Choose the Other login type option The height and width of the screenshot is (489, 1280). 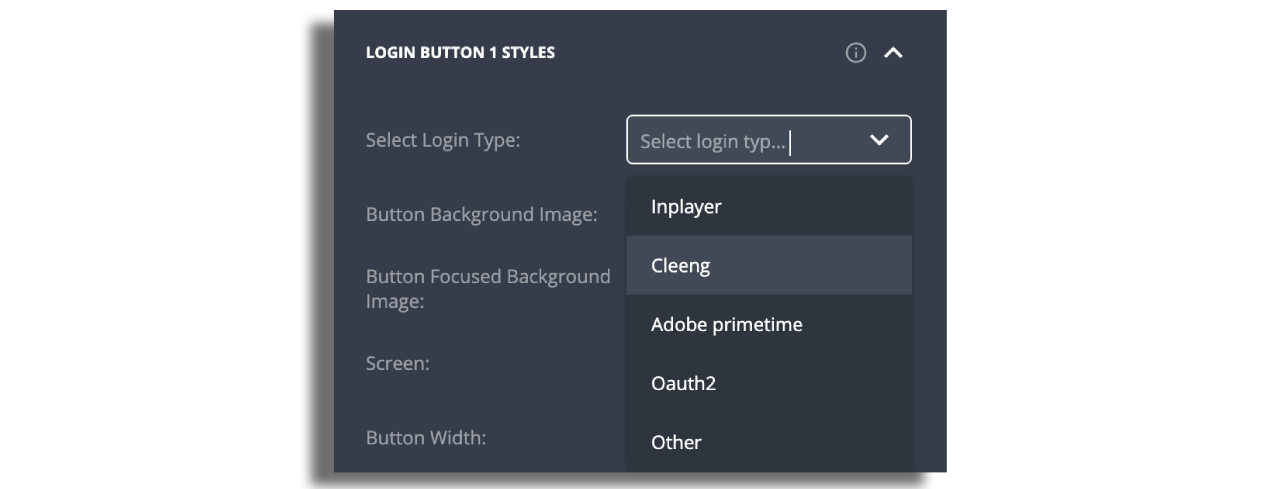pos(676,442)
